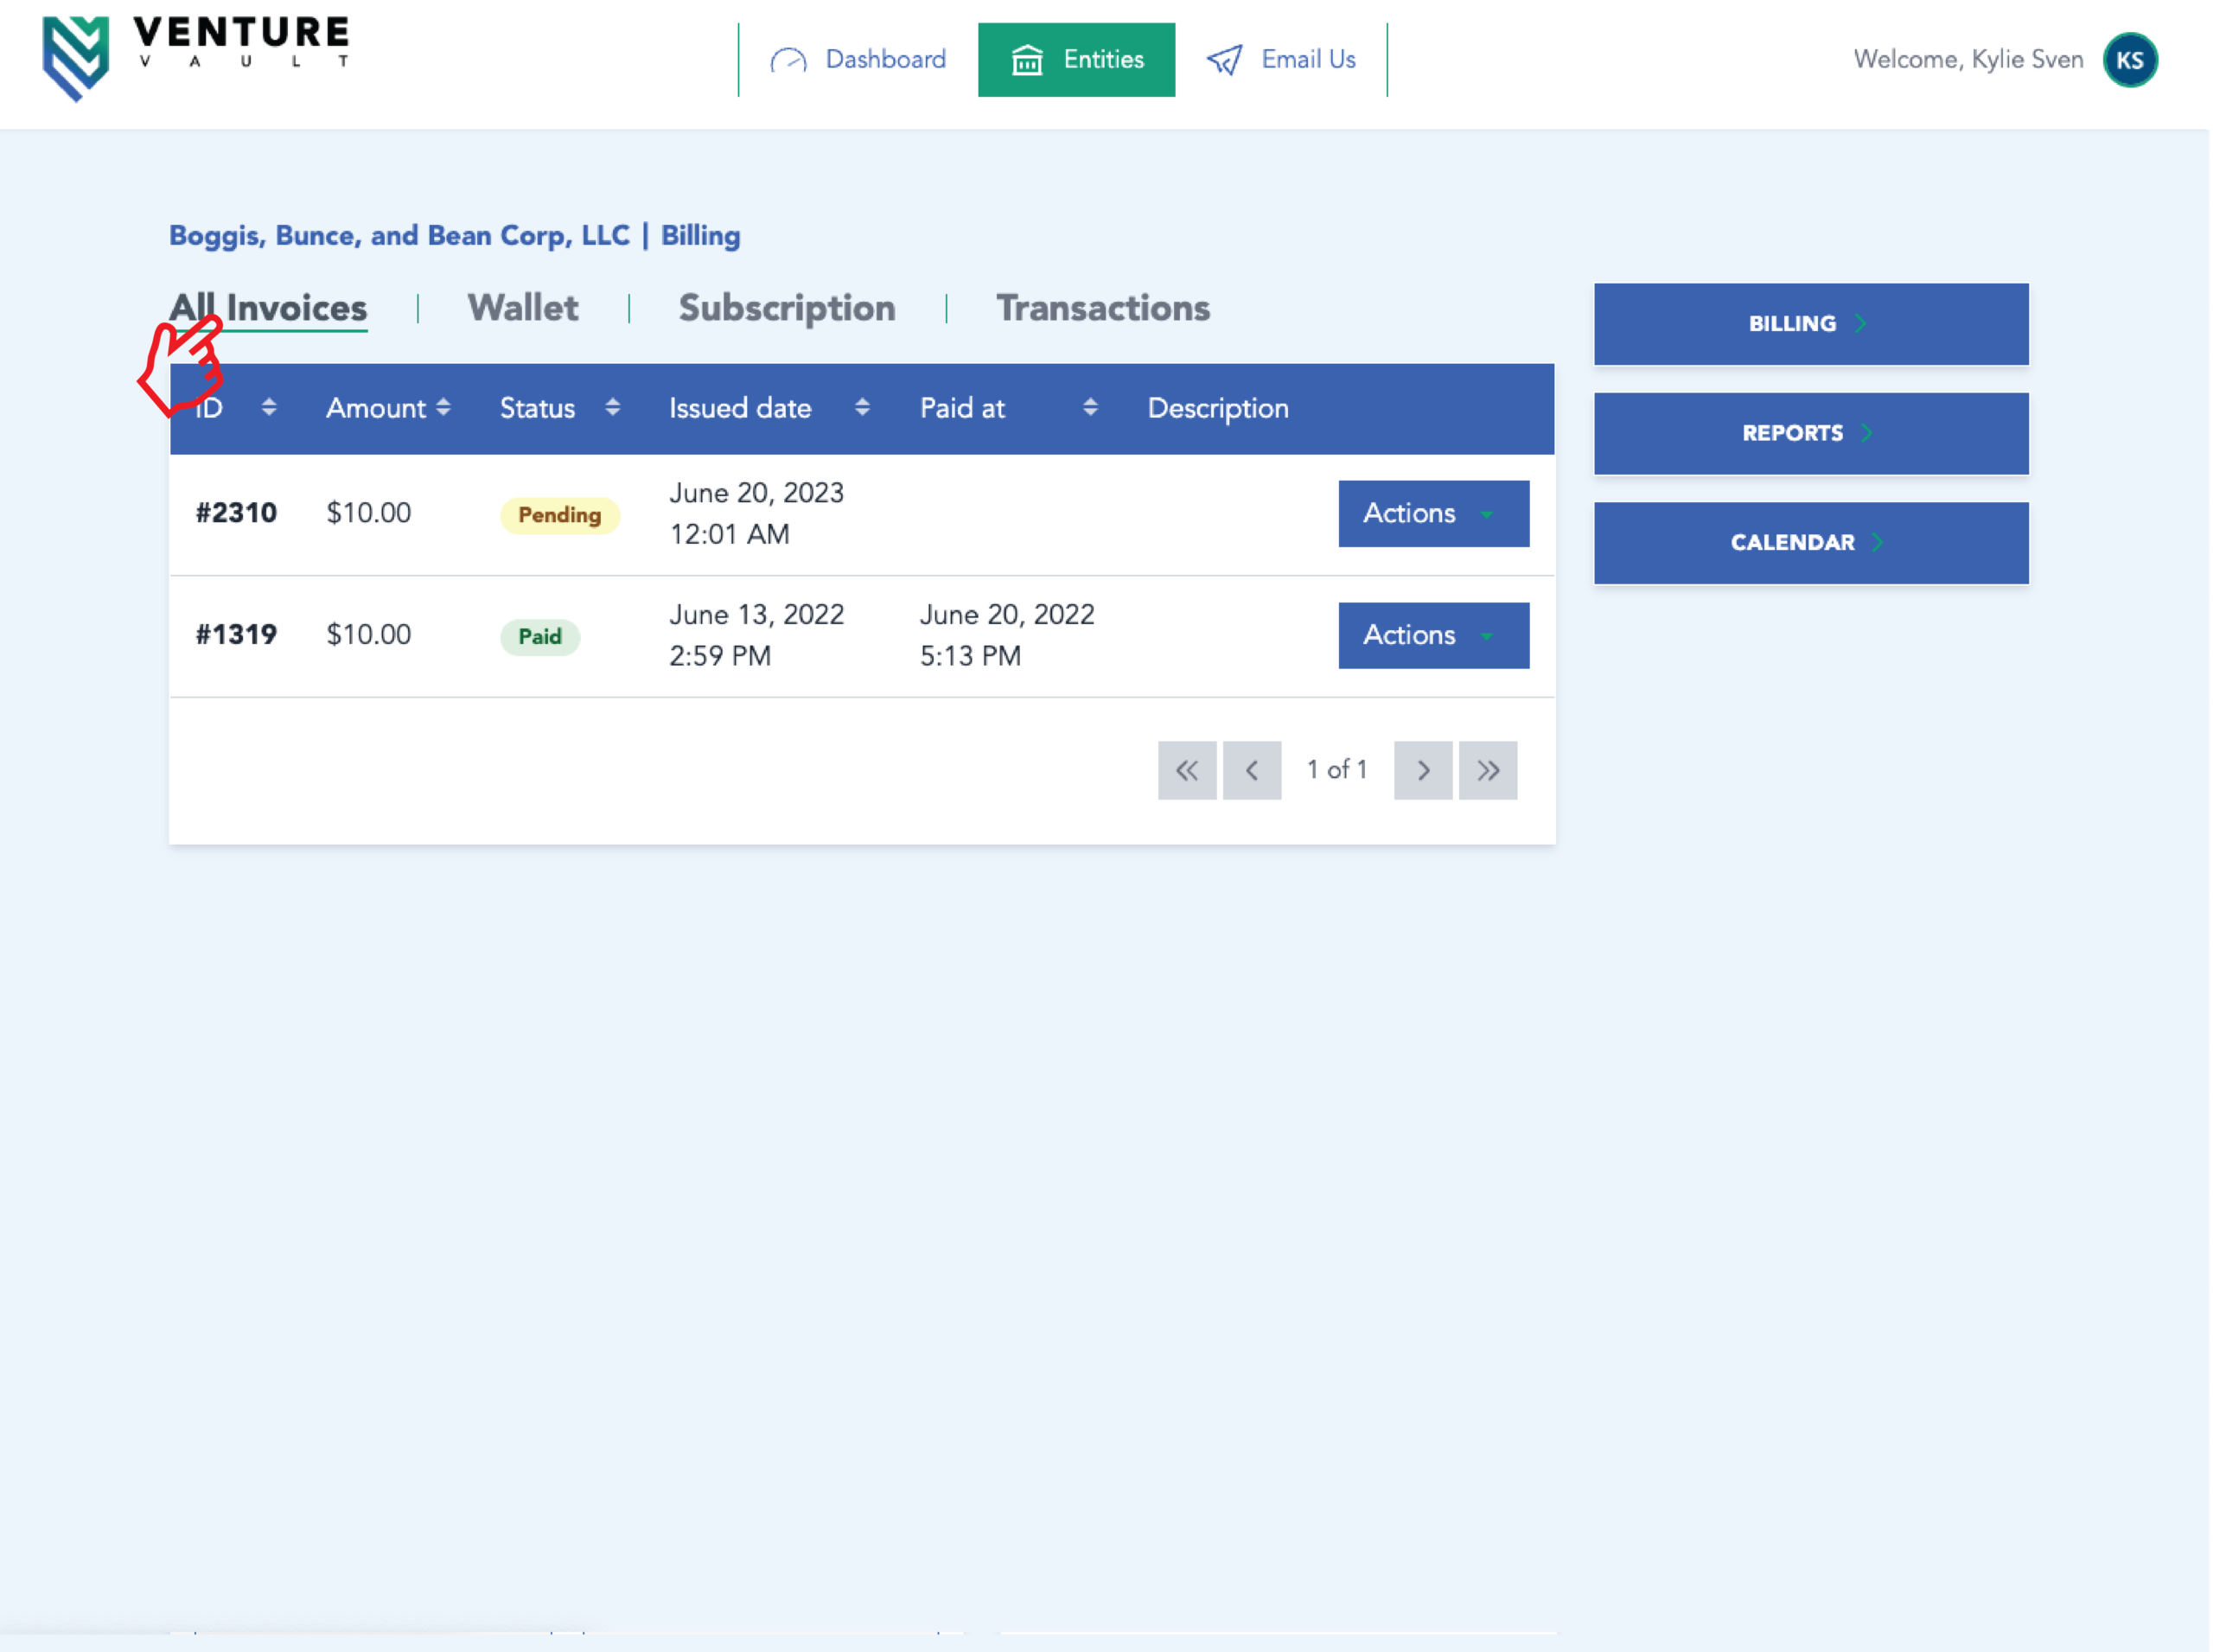This screenshot has height=1652, width=2213.
Task: Sort table by Status arrows
Action: click(x=612, y=408)
